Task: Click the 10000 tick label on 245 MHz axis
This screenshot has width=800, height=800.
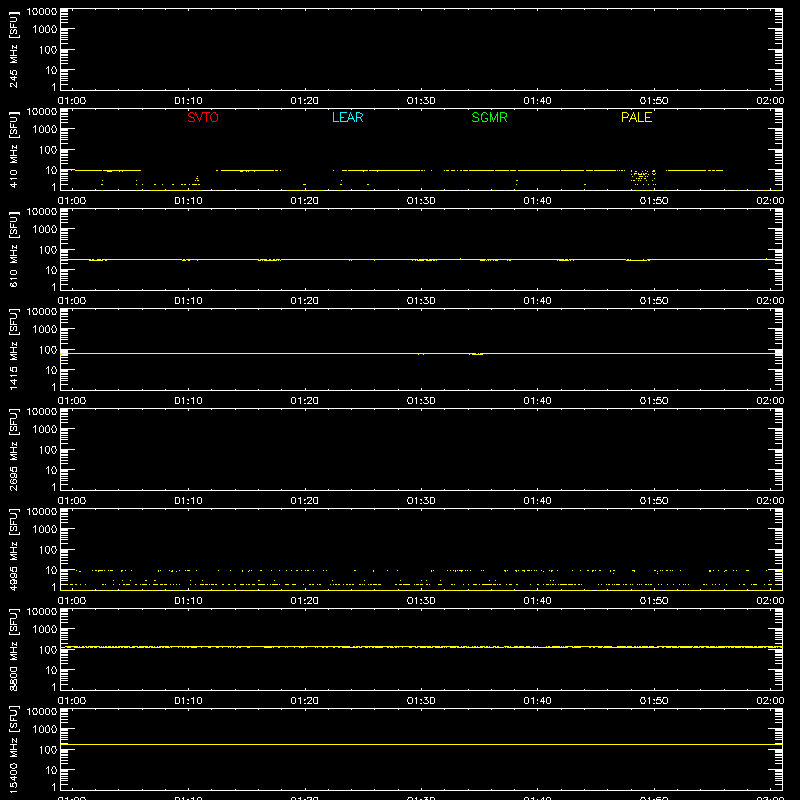Action: pyautogui.click(x=42, y=12)
